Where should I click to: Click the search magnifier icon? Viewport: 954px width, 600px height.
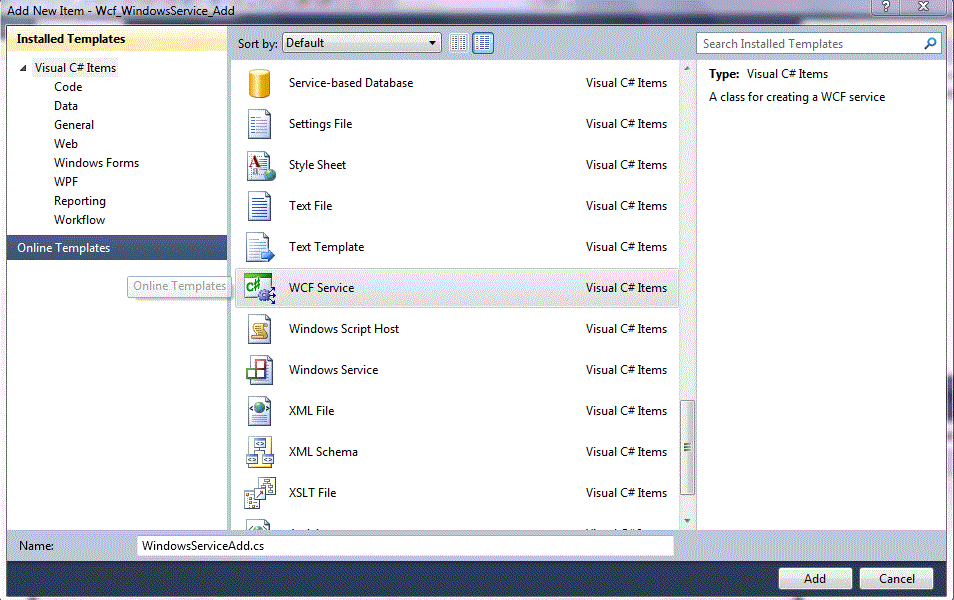[930, 43]
